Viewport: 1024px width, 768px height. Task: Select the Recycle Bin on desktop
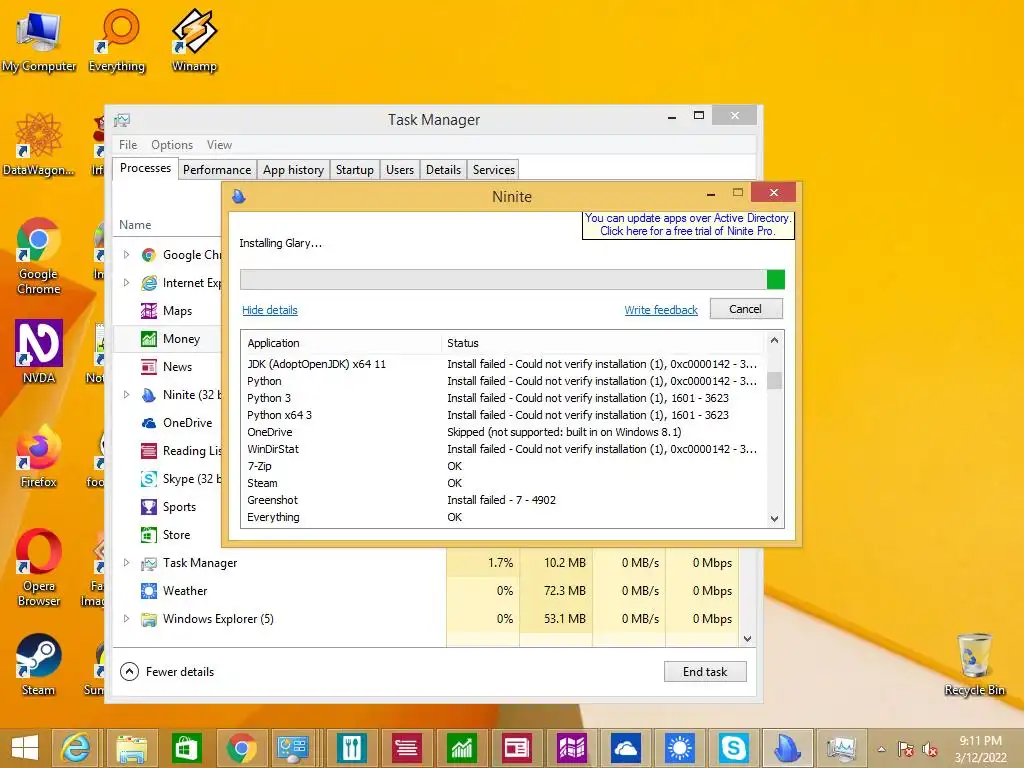(x=974, y=665)
